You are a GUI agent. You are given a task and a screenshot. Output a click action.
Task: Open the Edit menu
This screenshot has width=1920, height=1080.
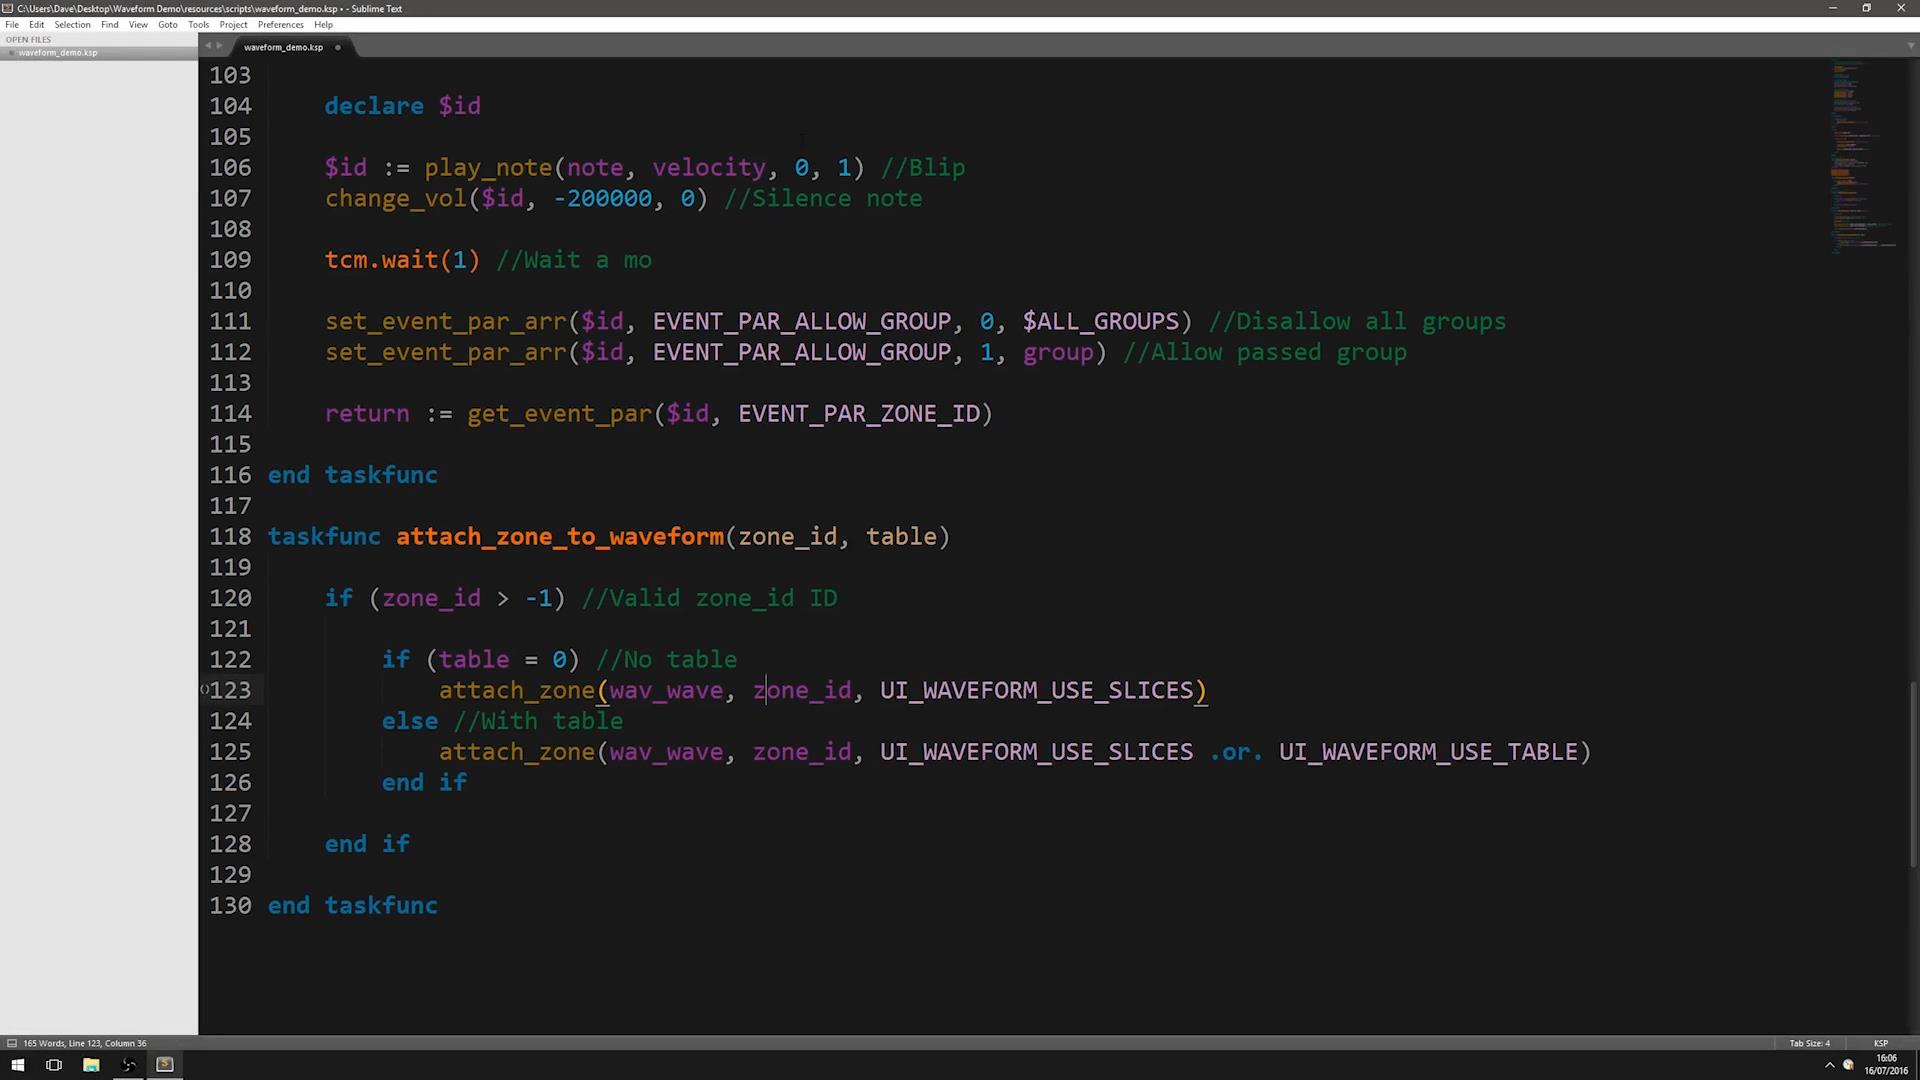click(x=36, y=24)
